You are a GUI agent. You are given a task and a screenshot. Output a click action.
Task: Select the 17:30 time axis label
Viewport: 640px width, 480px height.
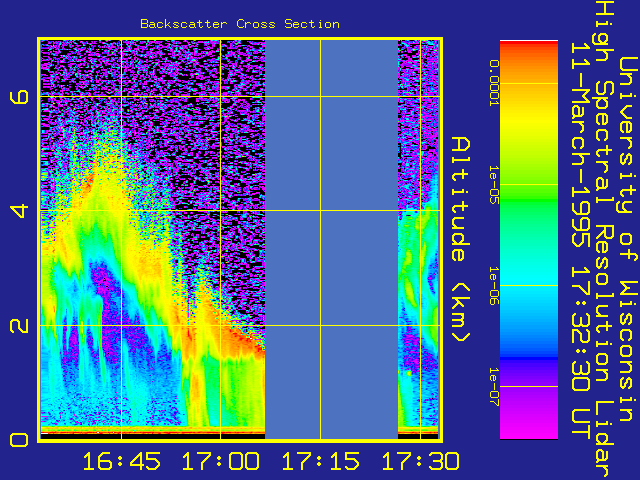click(x=420, y=462)
